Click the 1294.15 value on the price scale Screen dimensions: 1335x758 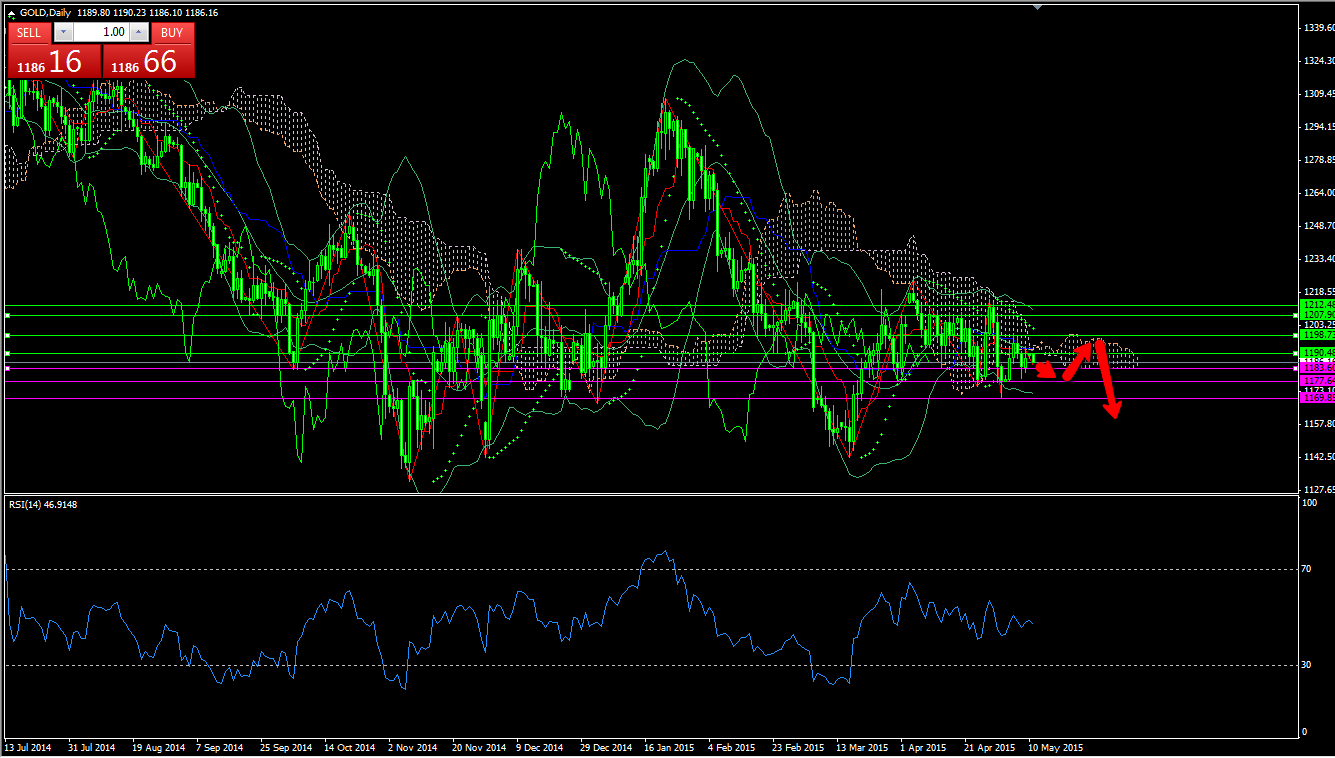pos(1319,127)
